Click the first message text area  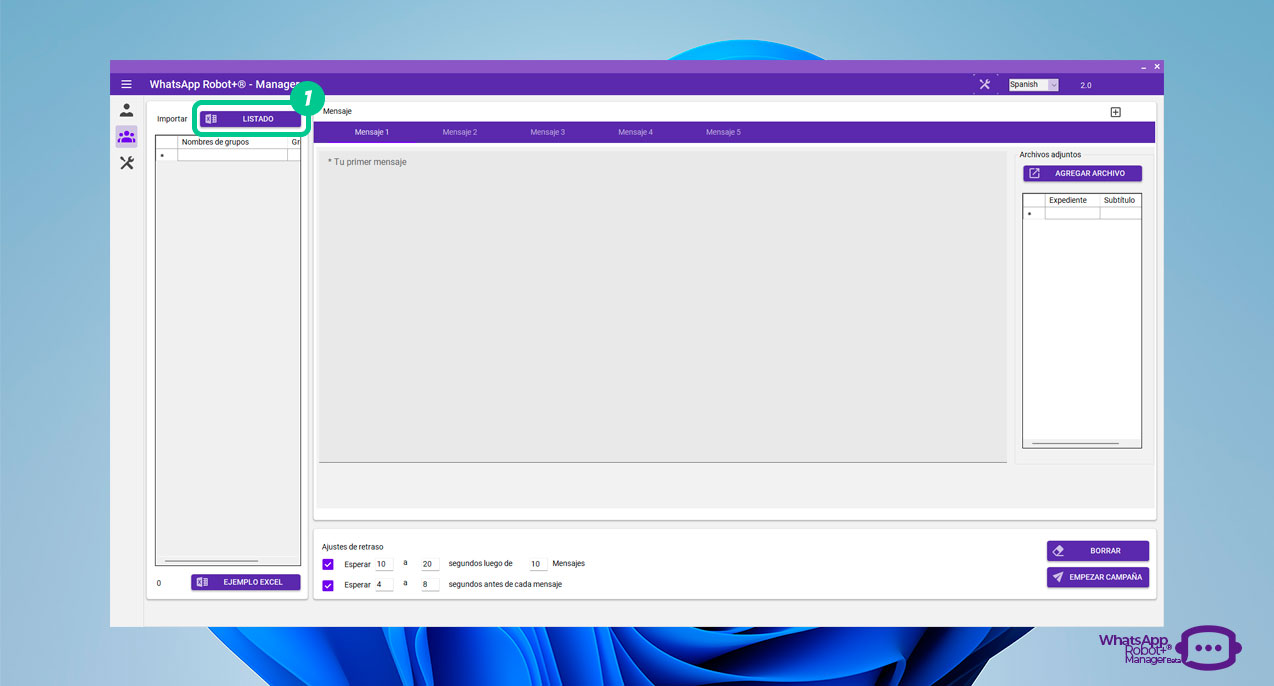[x=662, y=306]
